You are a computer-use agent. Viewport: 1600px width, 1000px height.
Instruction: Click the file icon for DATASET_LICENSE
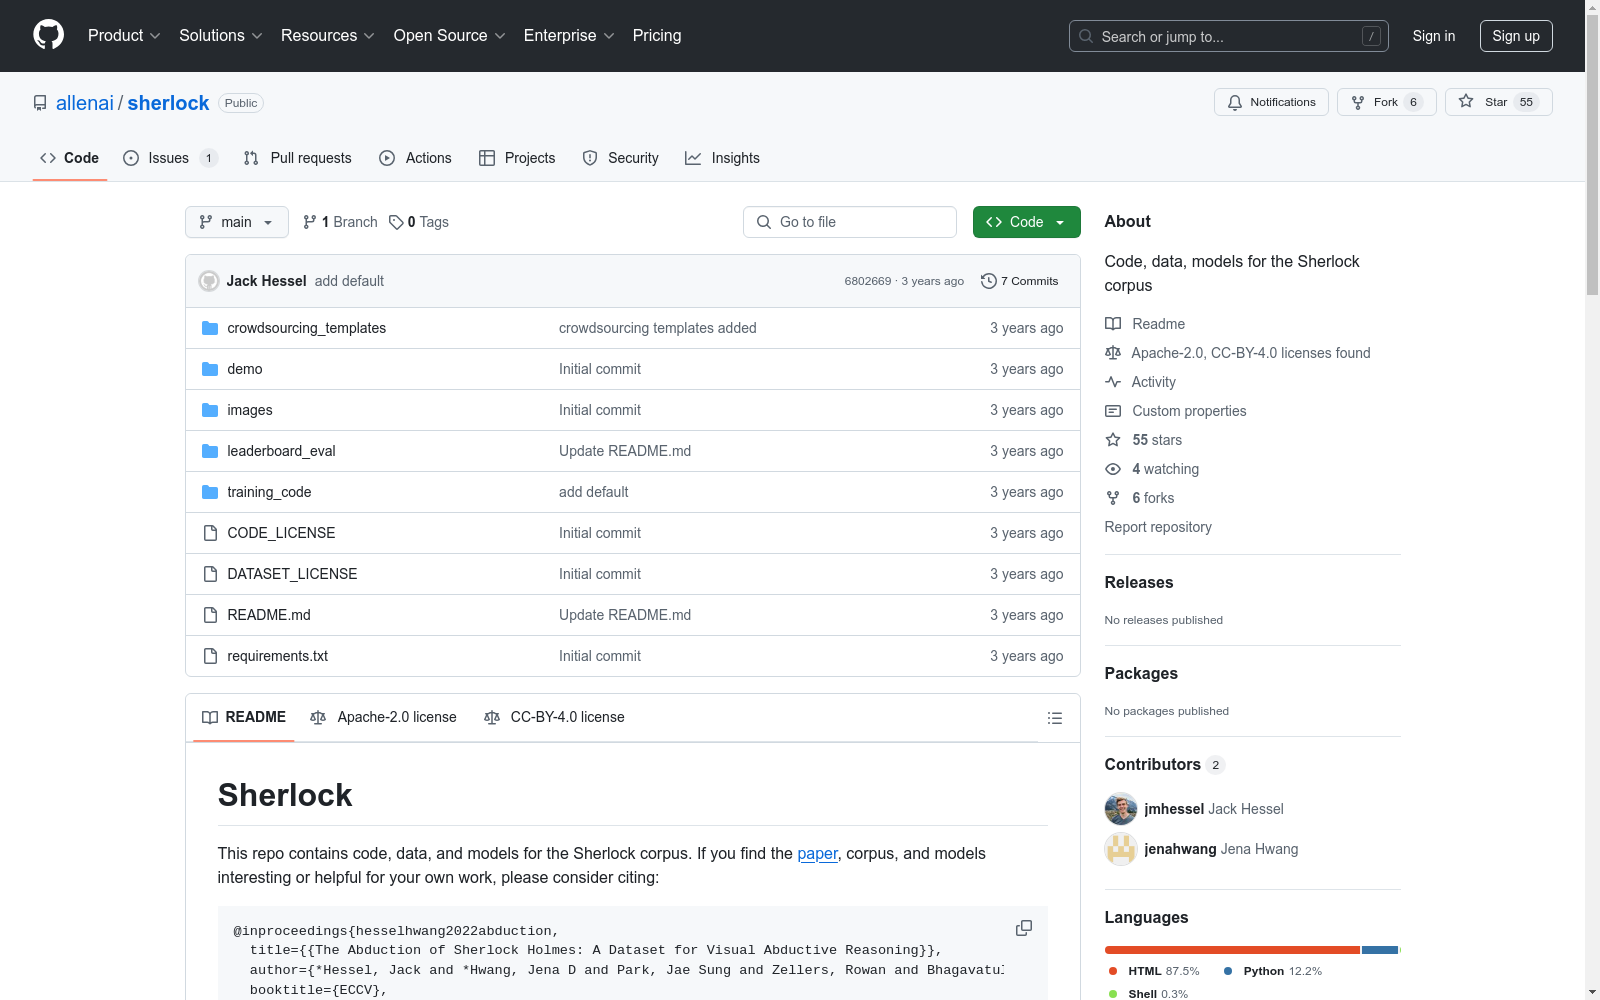click(210, 574)
